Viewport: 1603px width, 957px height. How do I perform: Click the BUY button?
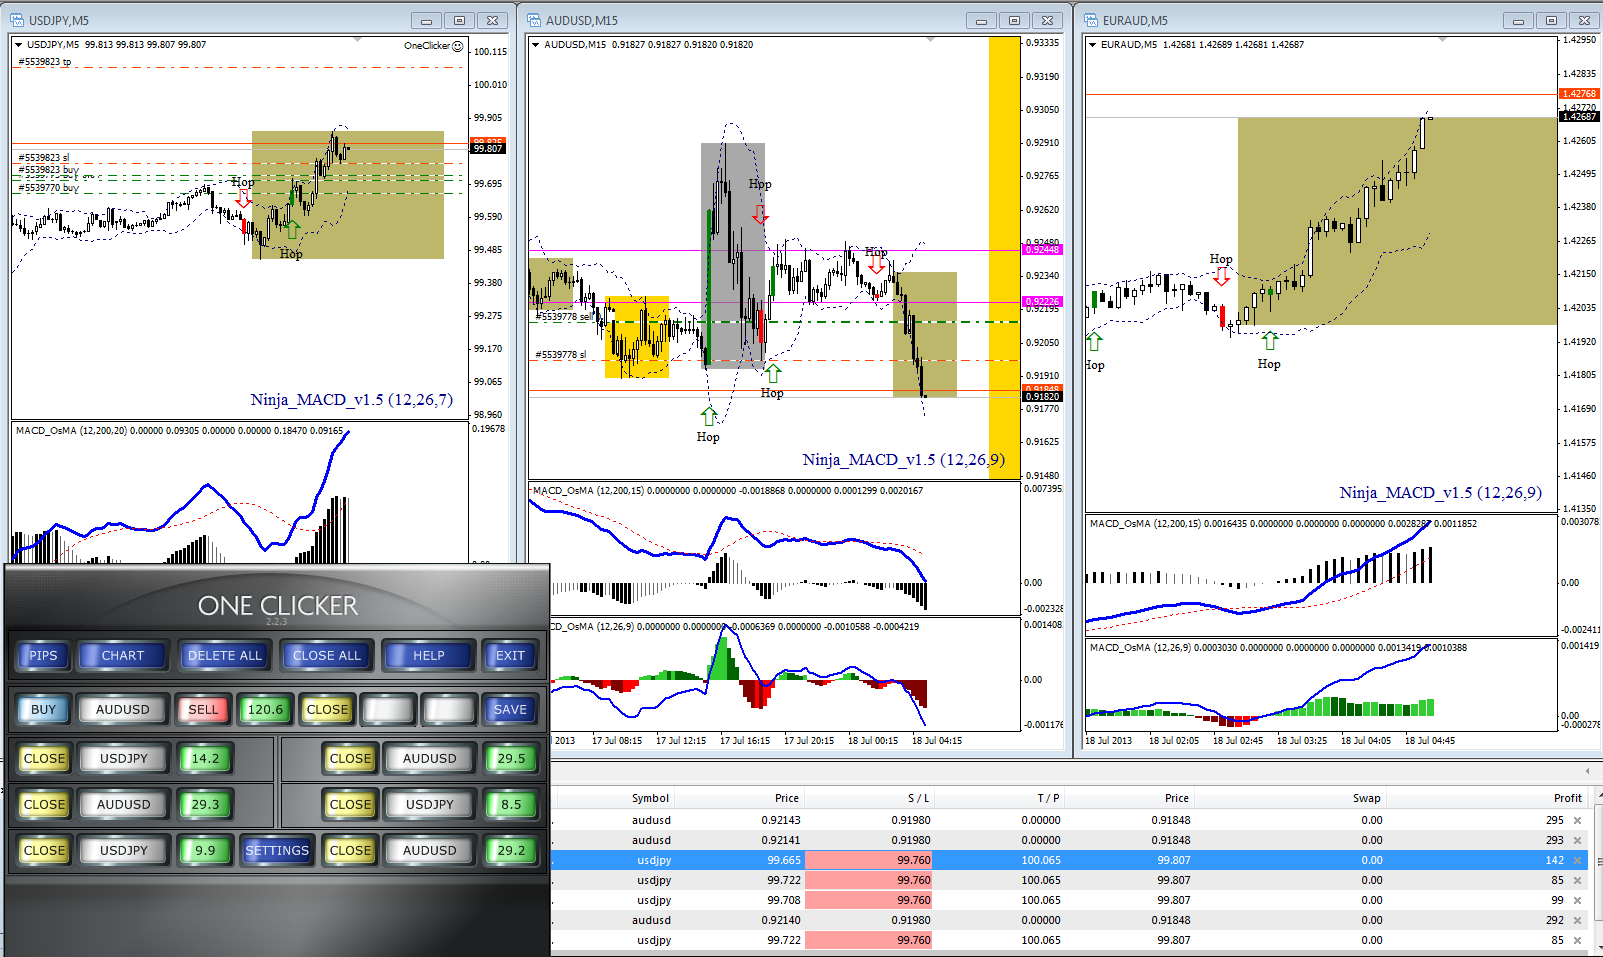pyautogui.click(x=43, y=710)
